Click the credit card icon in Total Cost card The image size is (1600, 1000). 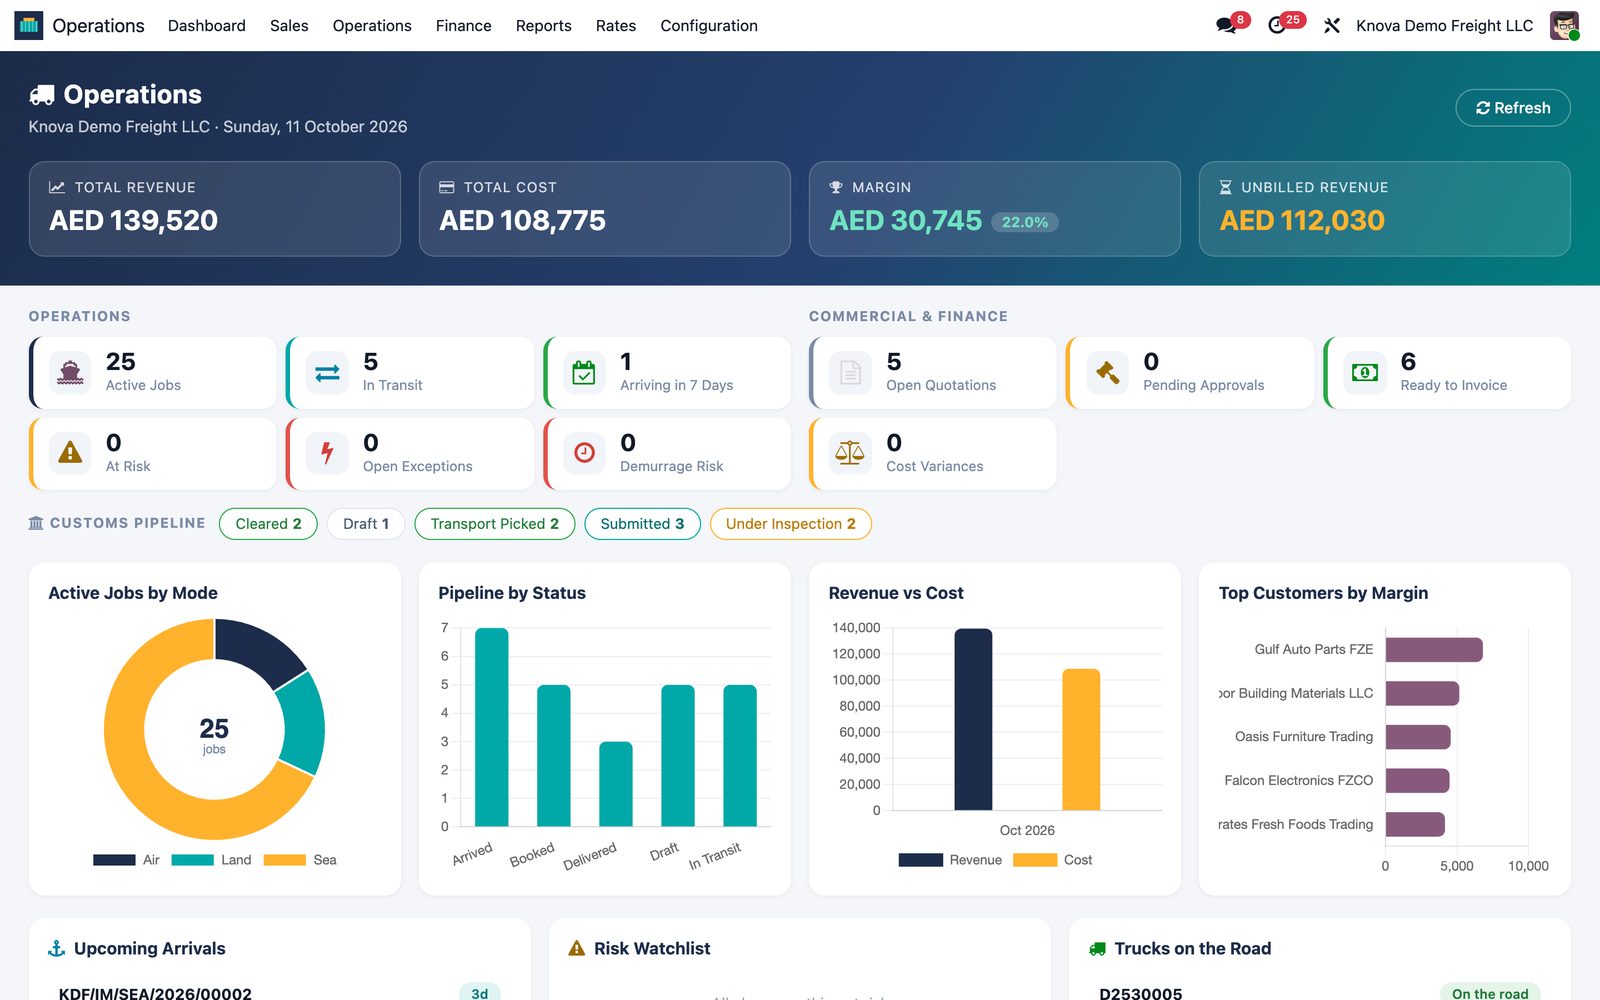[447, 187]
